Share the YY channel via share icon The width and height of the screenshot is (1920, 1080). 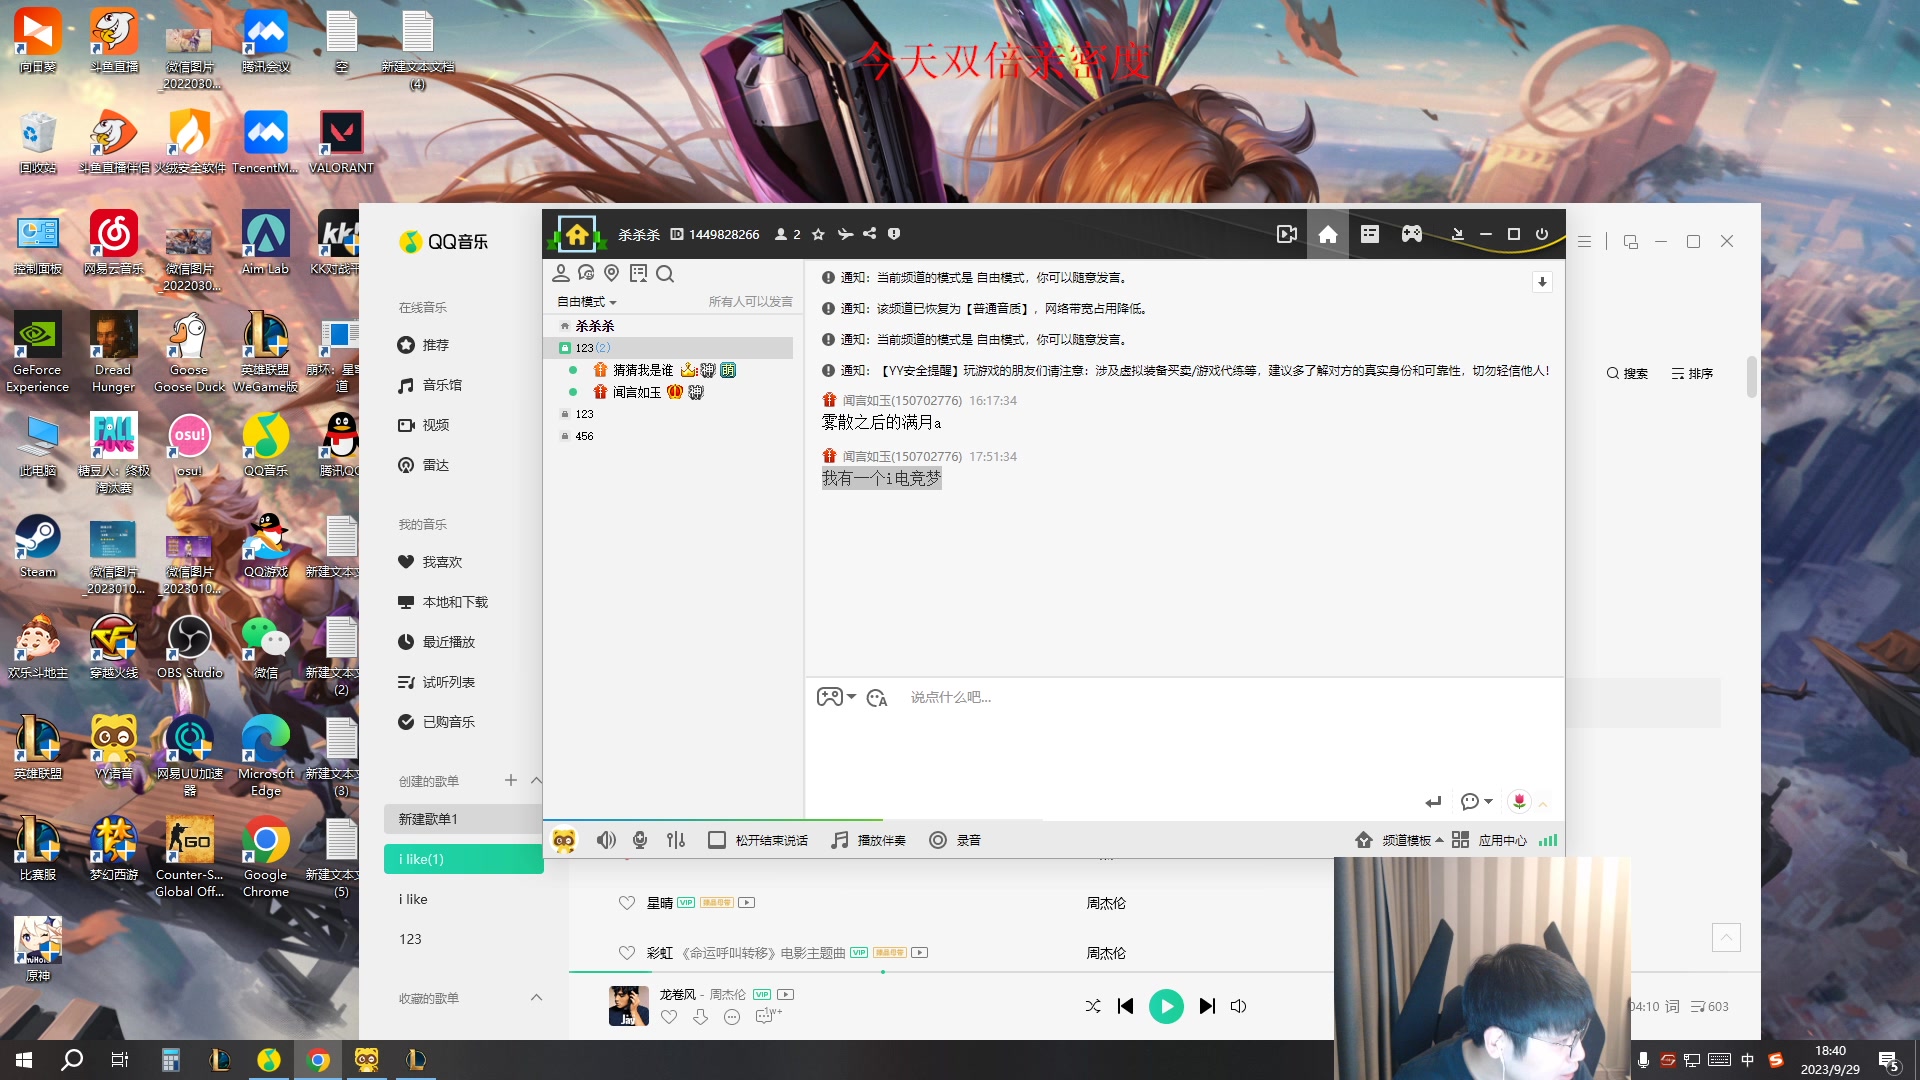pos(870,234)
